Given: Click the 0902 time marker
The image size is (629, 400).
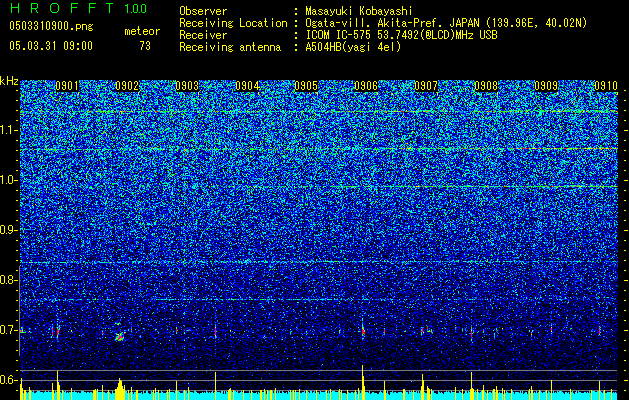Looking at the screenshot, I should [127, 86].
